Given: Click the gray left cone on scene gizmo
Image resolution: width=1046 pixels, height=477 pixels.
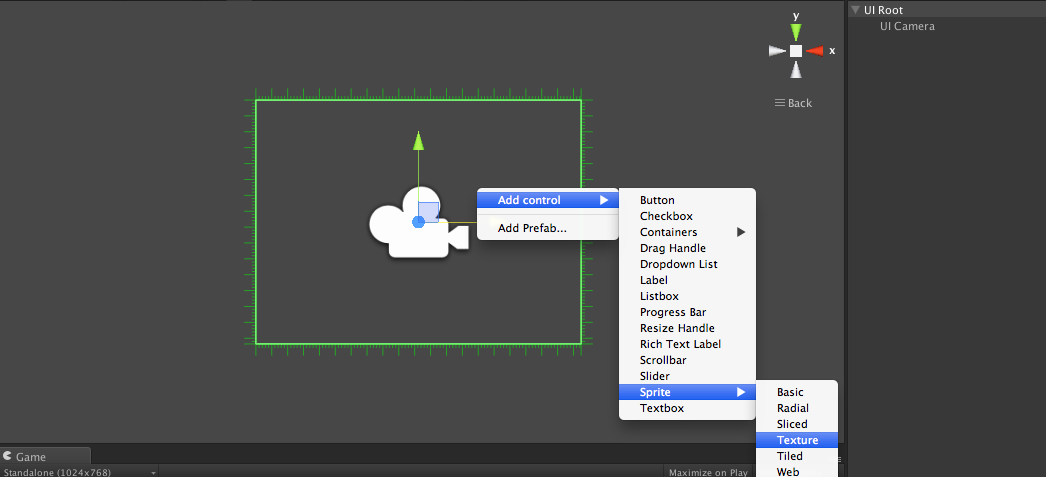Looking at the screenshot, I should pyautogui.click(x=777, y=51).
